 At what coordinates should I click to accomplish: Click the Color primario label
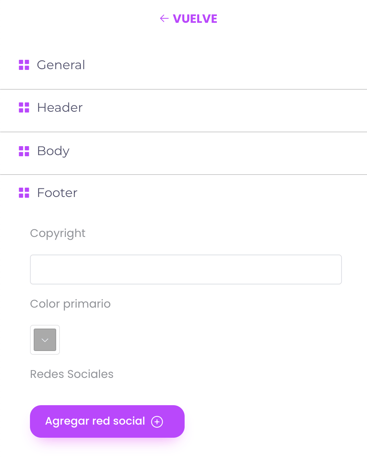pos(70,304)
